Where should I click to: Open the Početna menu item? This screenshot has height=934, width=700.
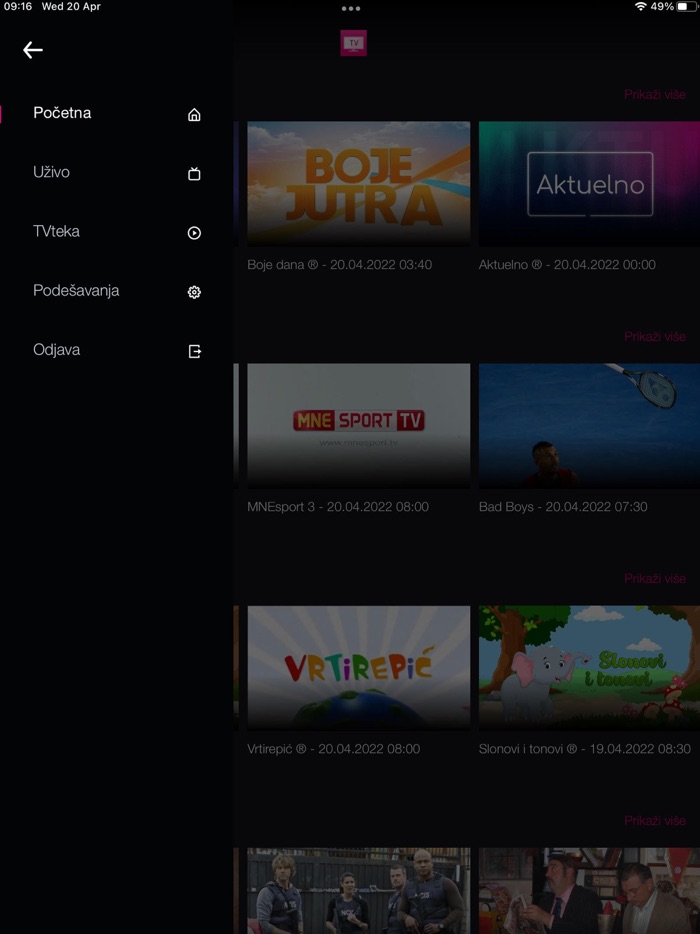click(x=117, y=113)
